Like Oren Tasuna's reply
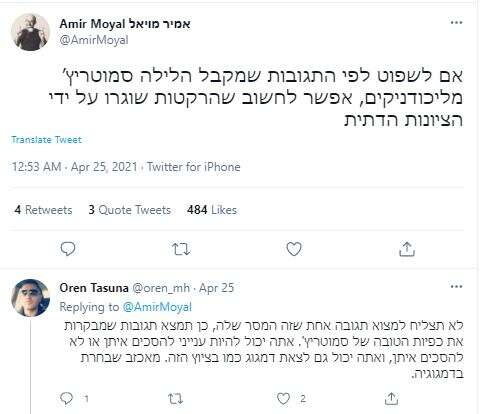 [x=284, y=399]
